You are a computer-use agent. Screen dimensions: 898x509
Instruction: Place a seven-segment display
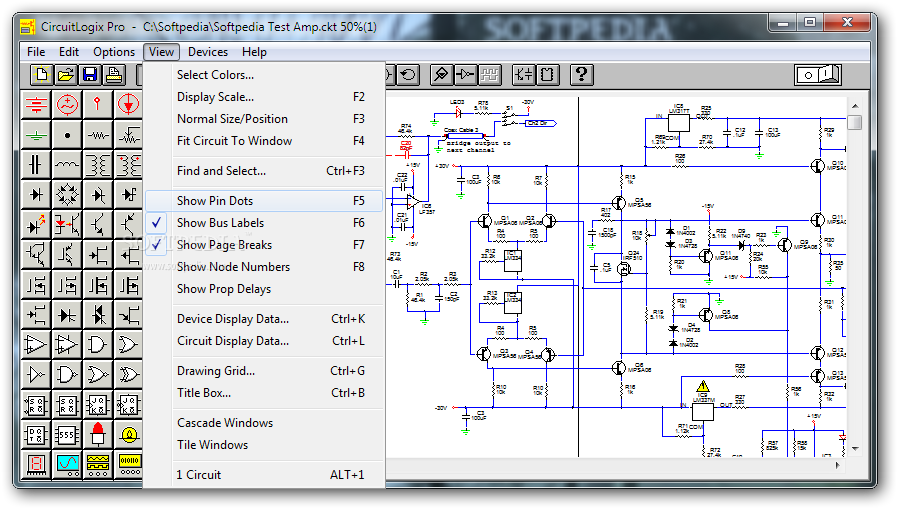[36, 464]
